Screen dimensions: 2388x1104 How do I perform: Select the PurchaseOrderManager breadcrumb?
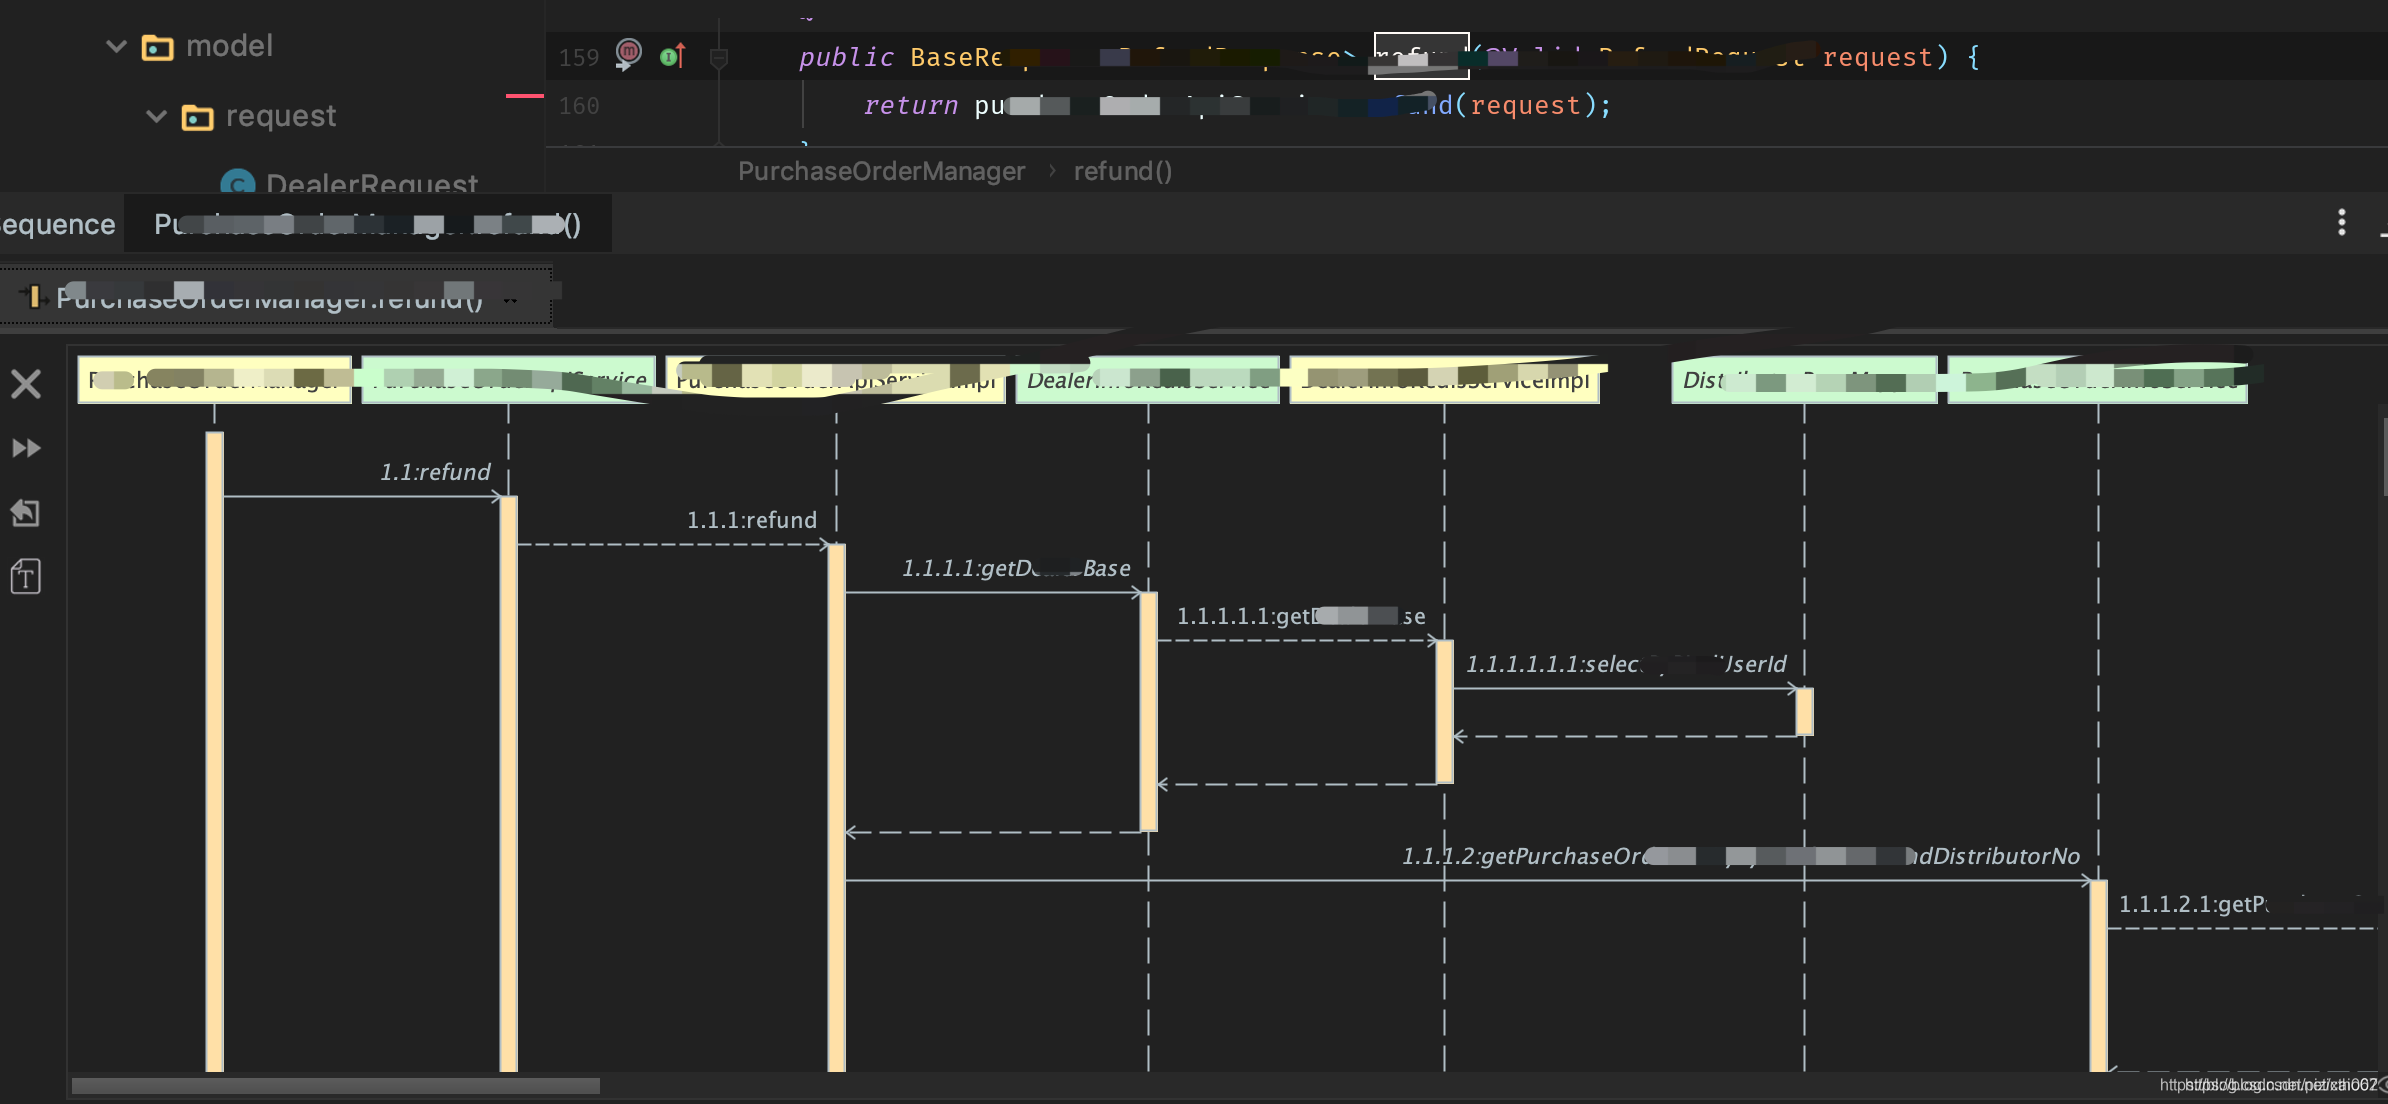[x=881, y=171]
